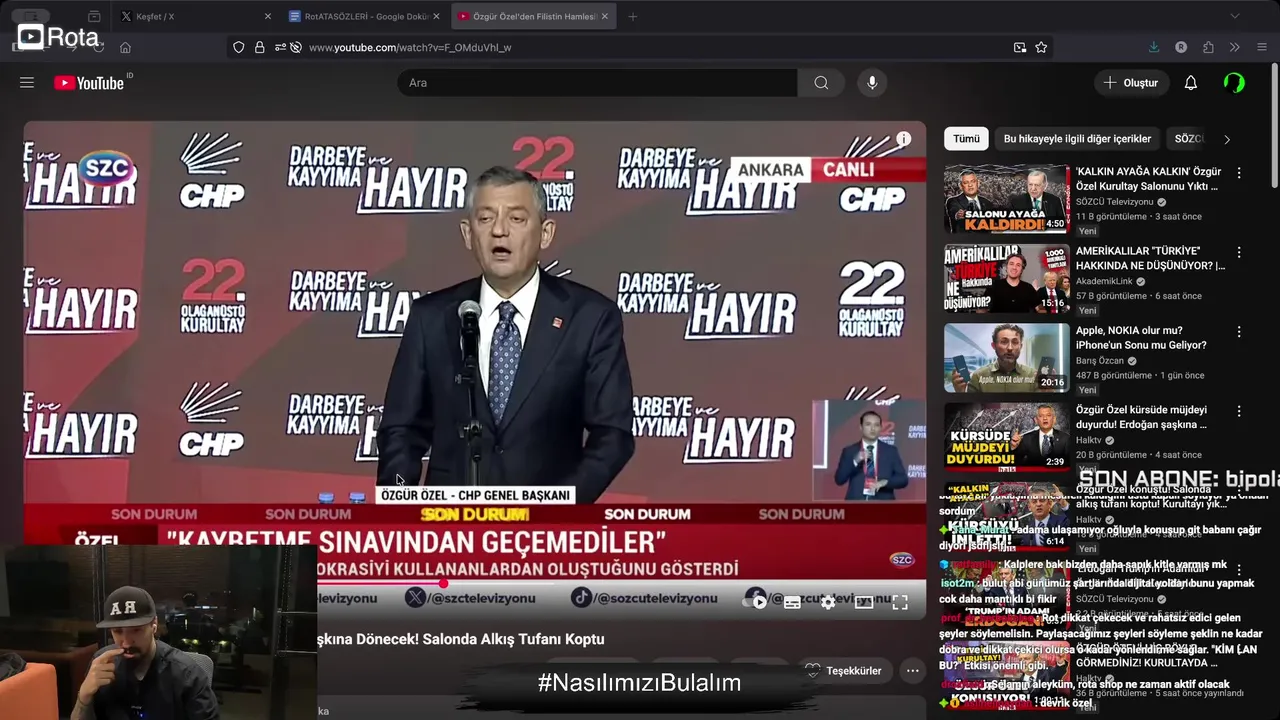Toggle subtitles in the video player
This screenshot has height=720, width=1280.
pos(792,602)
